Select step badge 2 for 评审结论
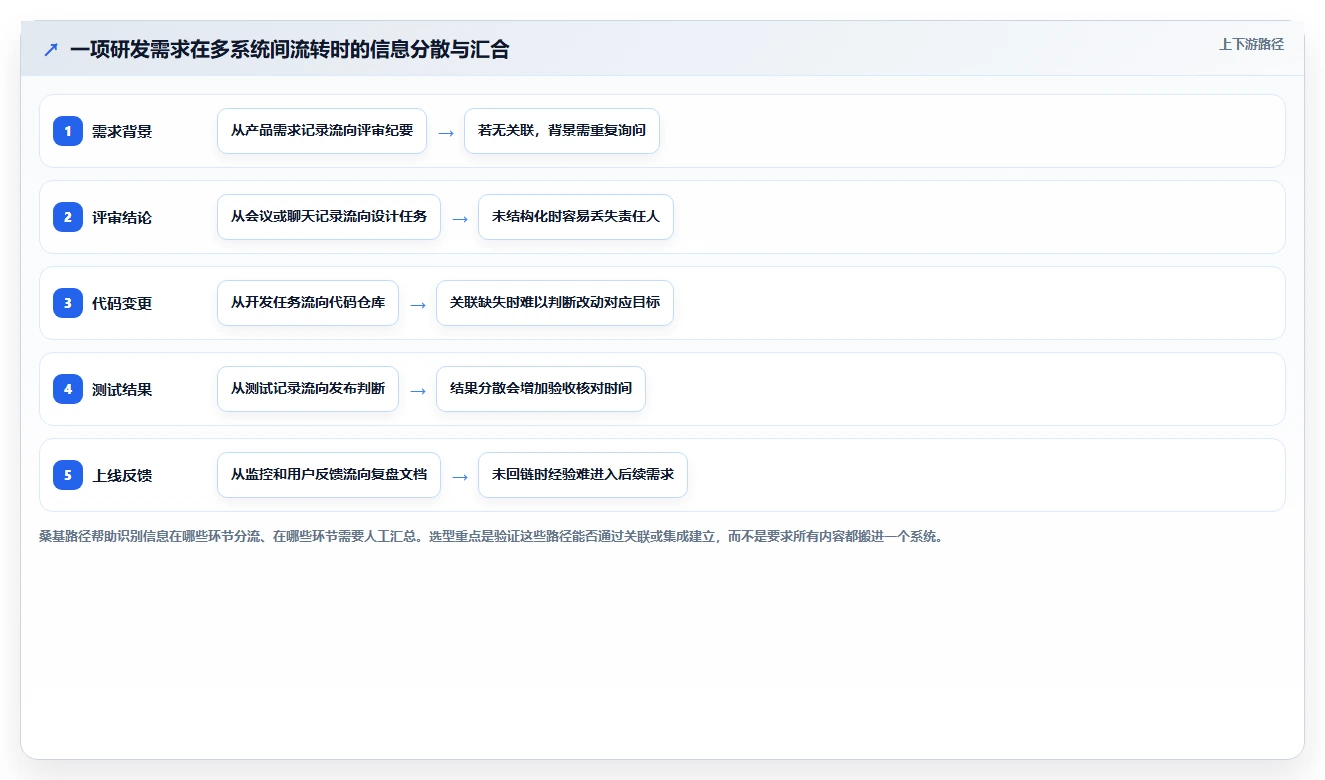The image size is (1325, 780). (68, 217)
